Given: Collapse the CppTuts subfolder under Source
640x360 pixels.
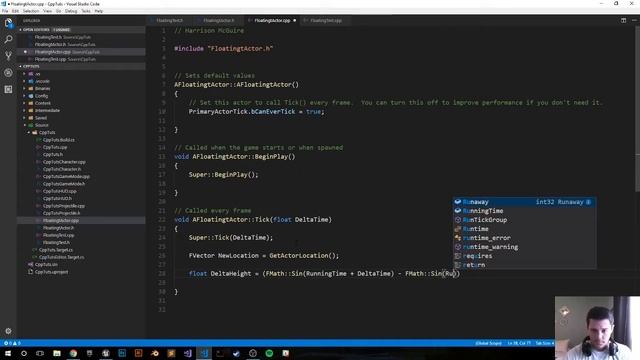Looking at the screenshot, I should [x=47, y=133].
